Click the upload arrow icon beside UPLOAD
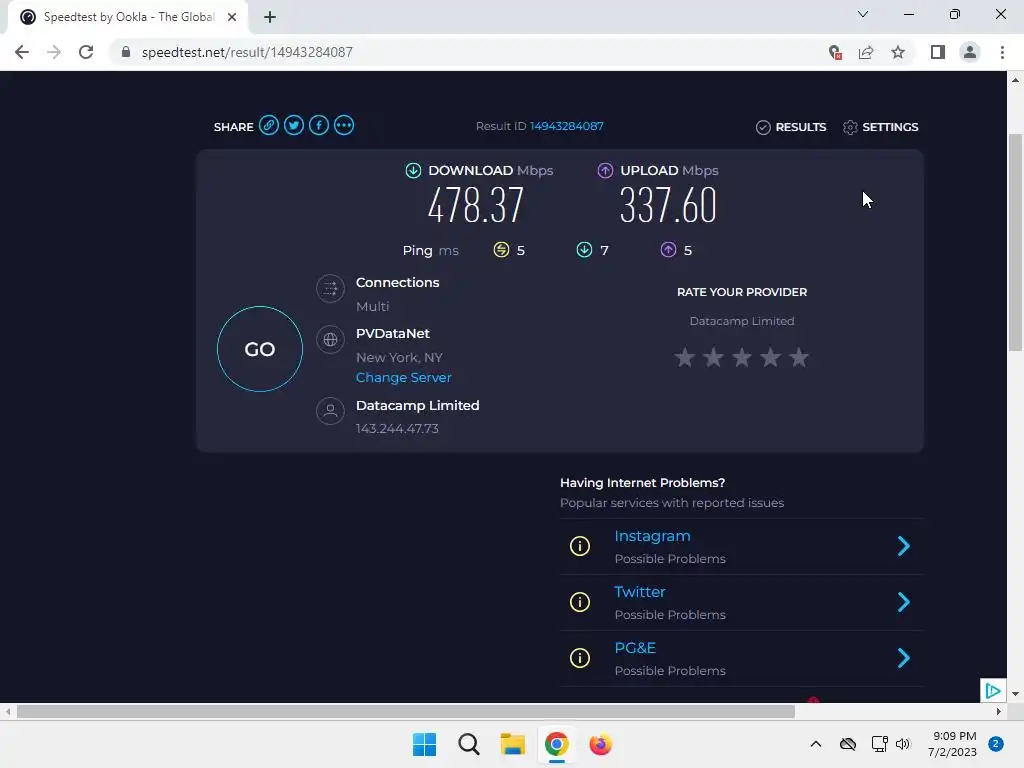The width and height of the screenshot is (1024, 768). point(605,170)
